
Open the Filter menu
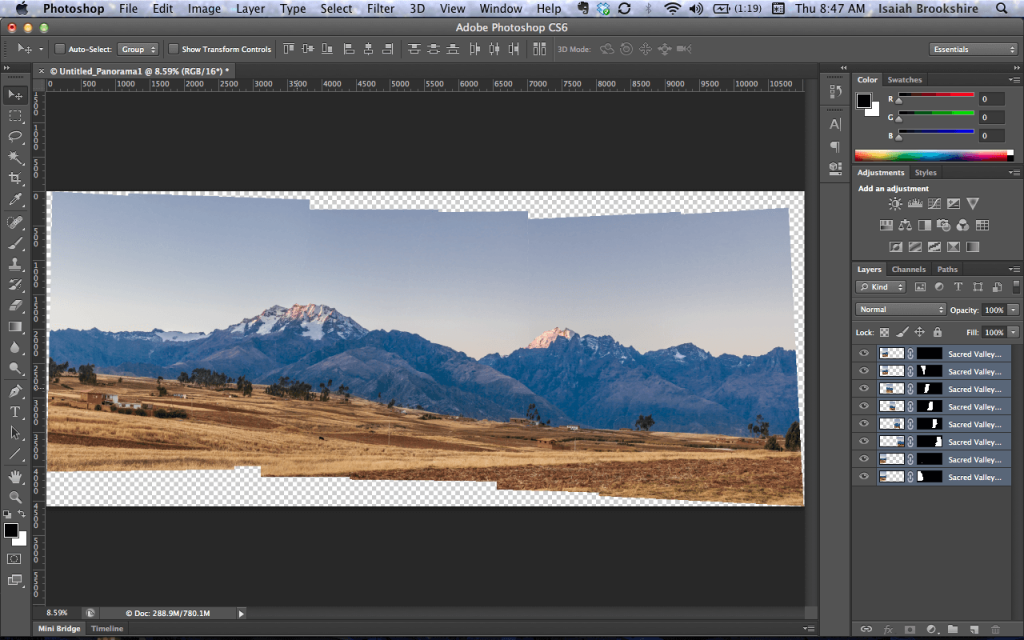380,9
